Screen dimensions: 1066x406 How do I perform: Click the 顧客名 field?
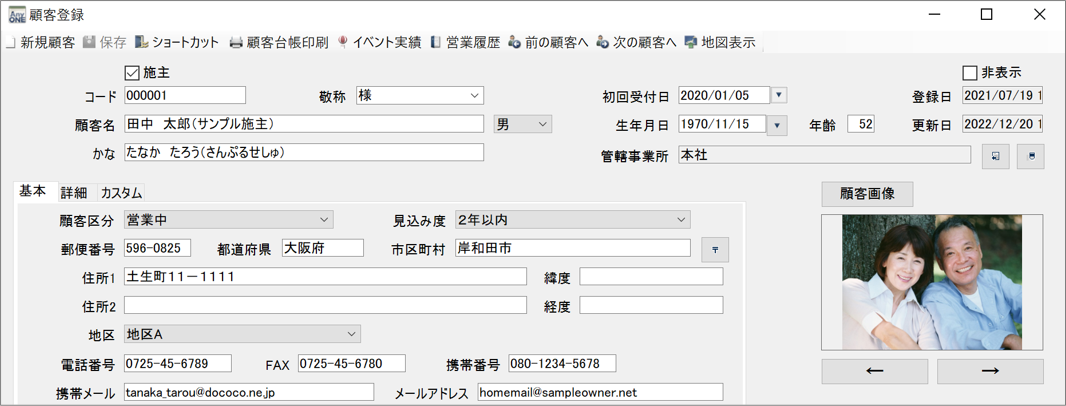click(304, 124)
